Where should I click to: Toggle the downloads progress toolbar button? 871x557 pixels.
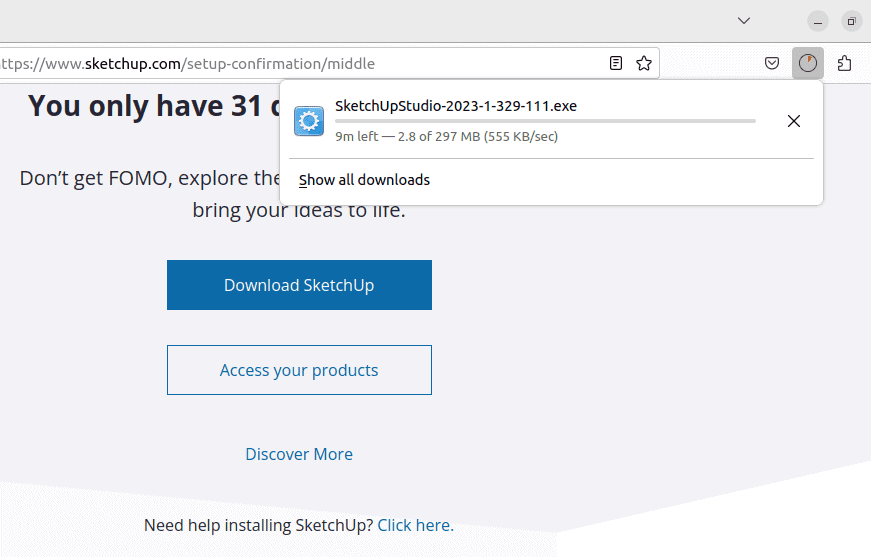click(808, 63)
